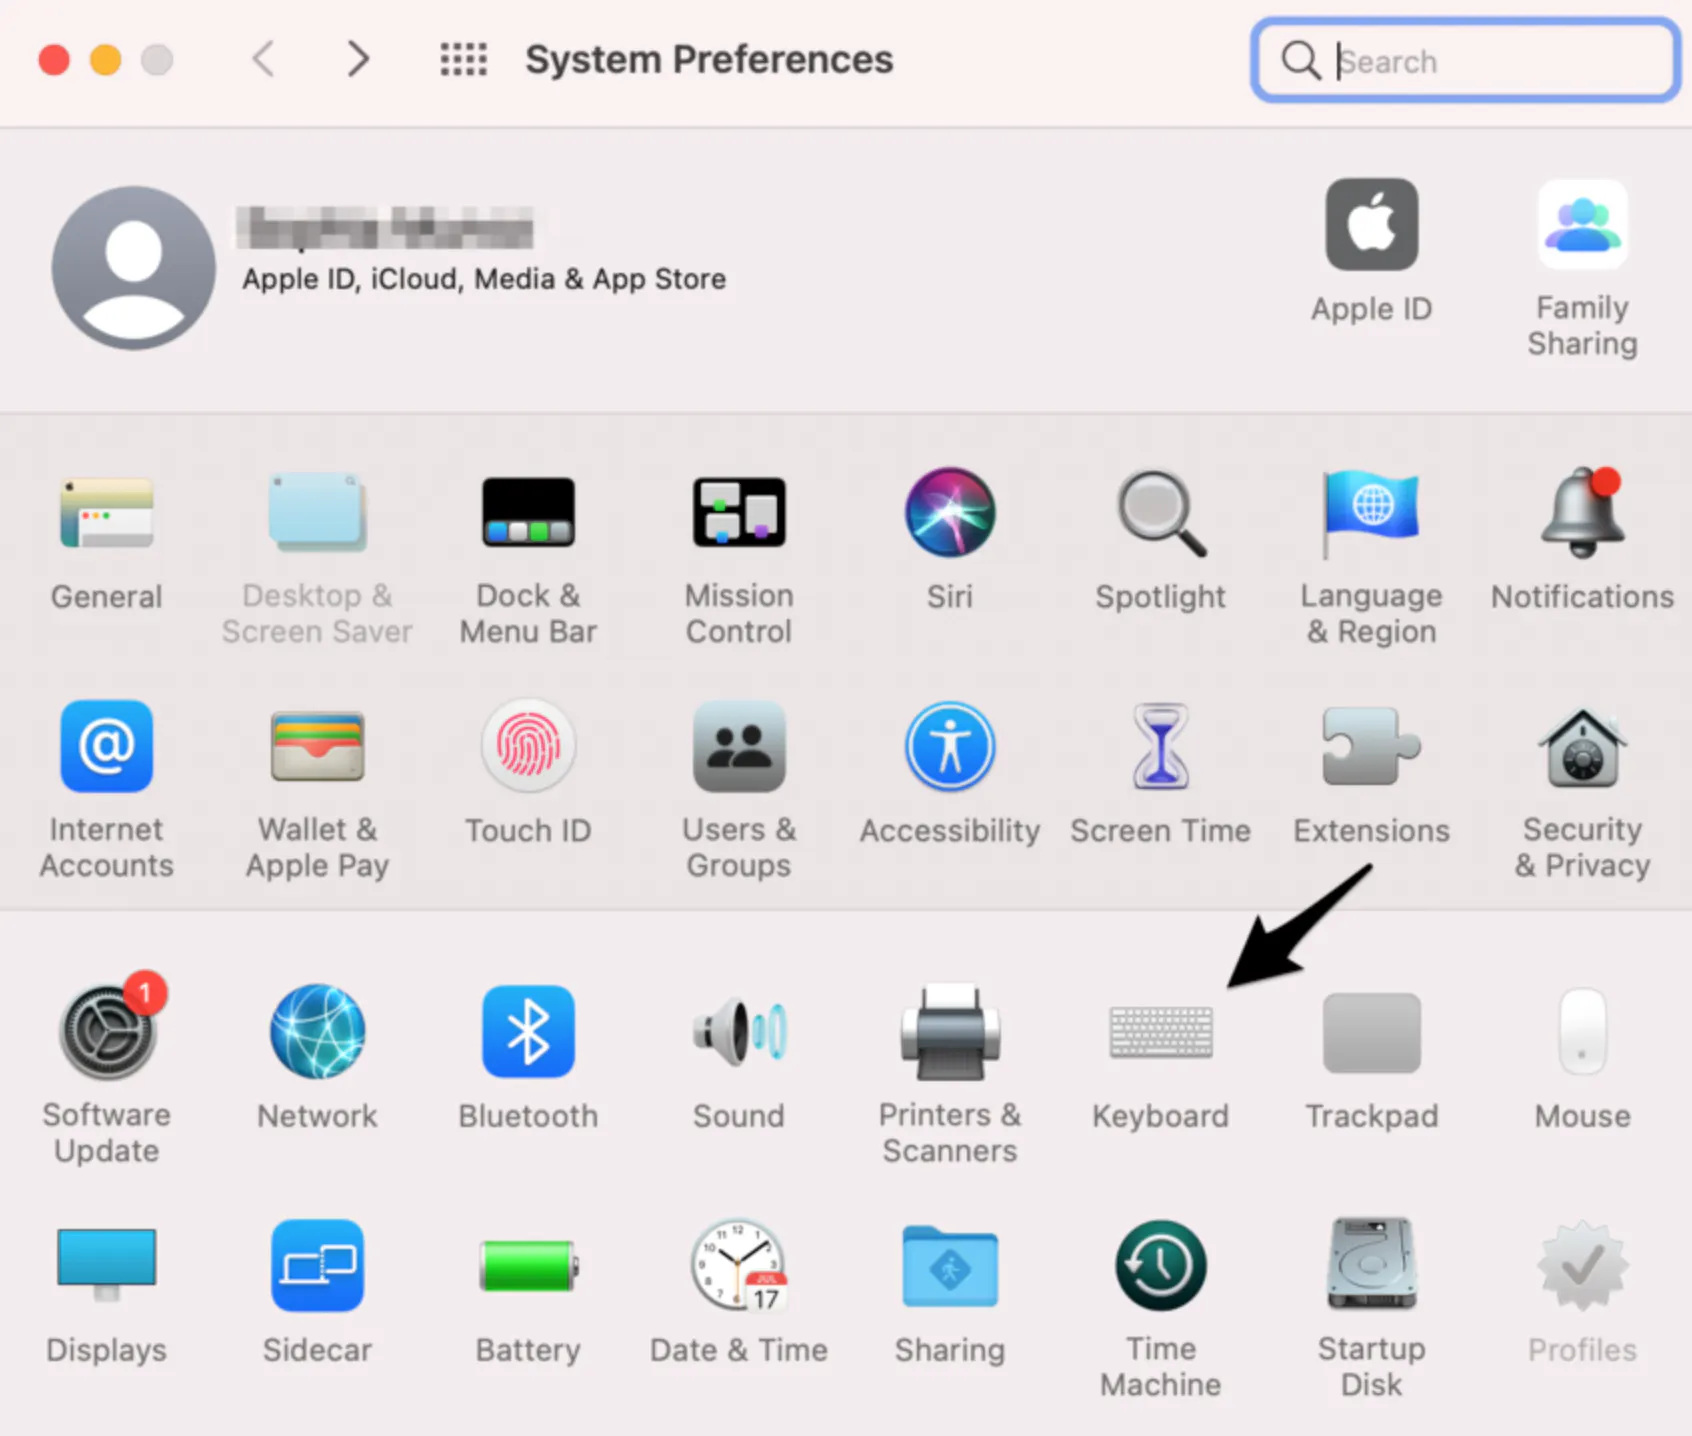Focus the Search field

pos(1465,60)
